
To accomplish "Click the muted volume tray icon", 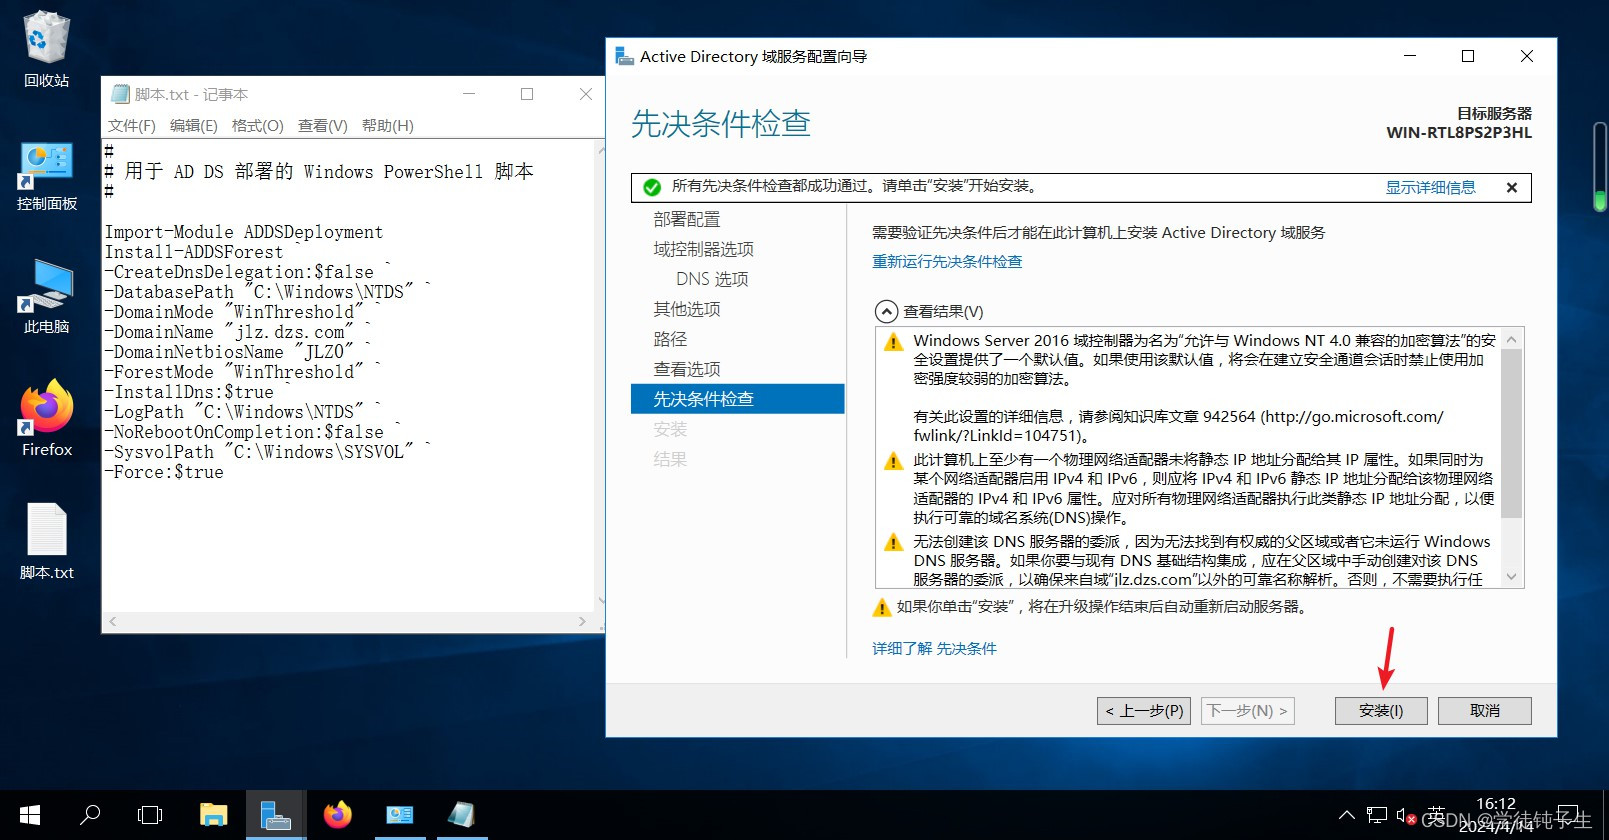I will point(1405,816).
